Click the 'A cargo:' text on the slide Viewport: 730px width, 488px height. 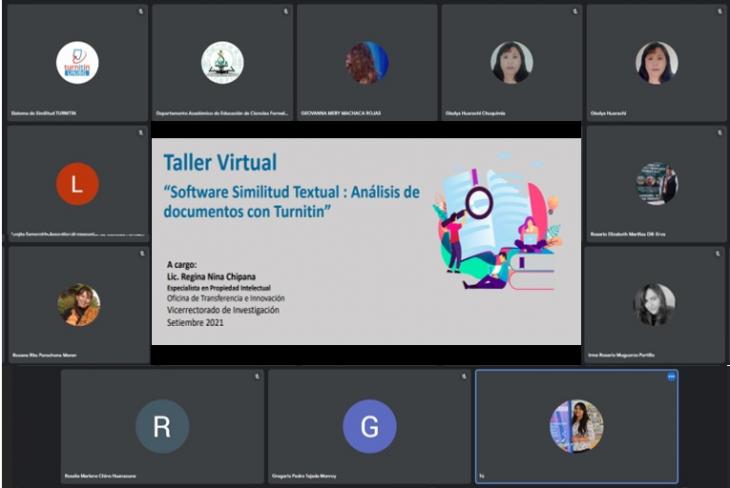(182, 264)
